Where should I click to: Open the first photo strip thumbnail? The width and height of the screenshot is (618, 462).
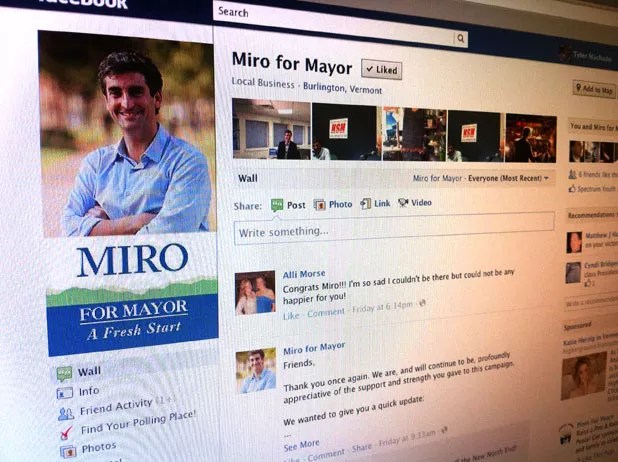pos(272,129)
